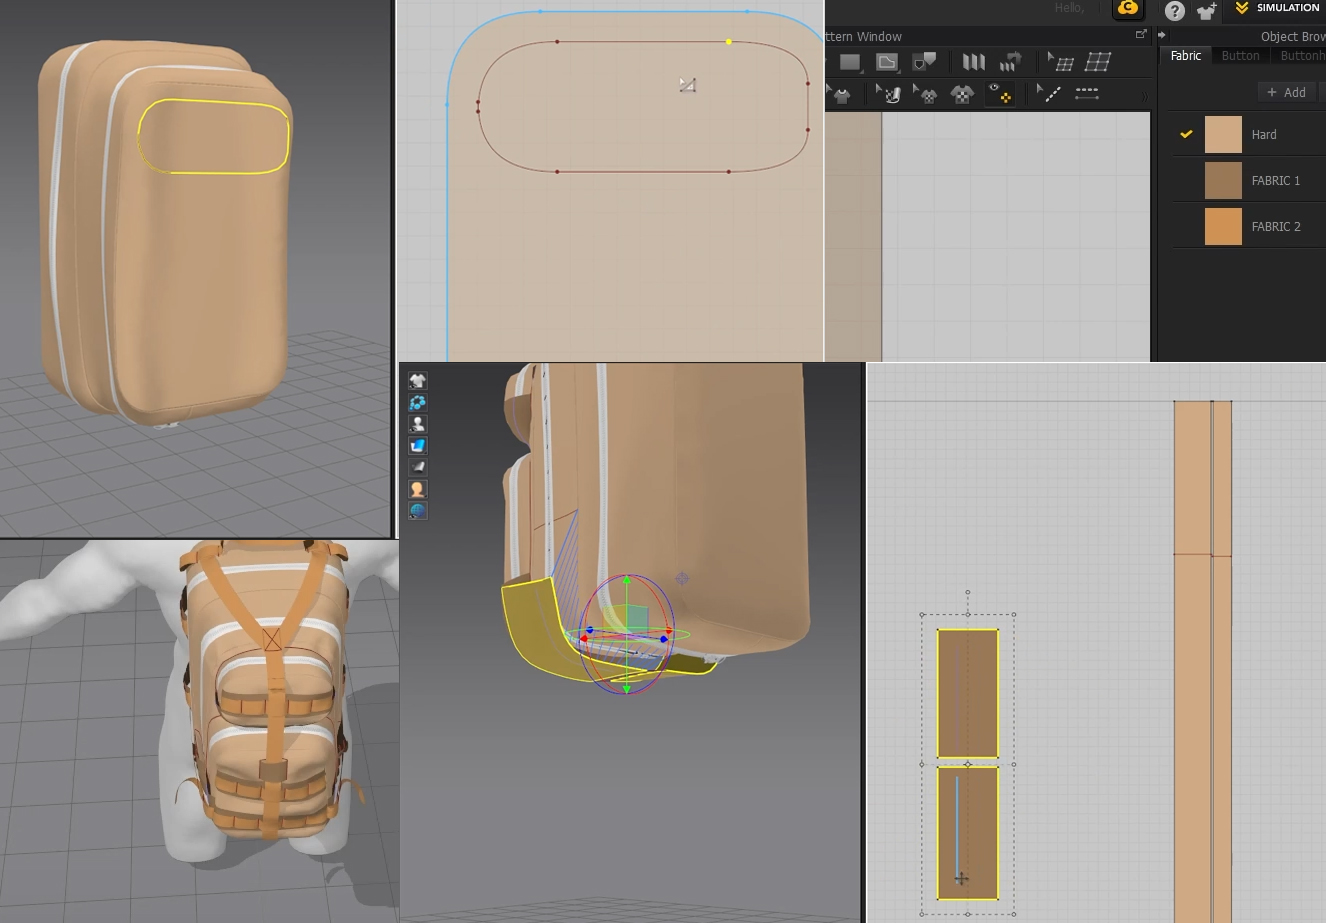Click the orange avatar head icon
The height and width of the screenshot is (923, 1326).
[x=417, y=489]
